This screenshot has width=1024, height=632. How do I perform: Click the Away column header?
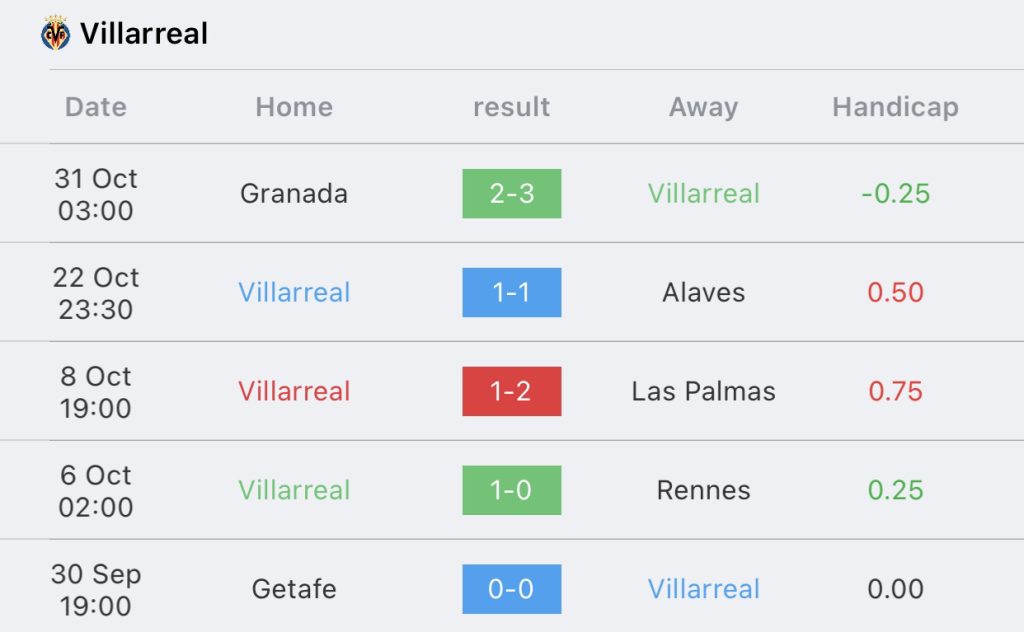click(x=703, y=107)
